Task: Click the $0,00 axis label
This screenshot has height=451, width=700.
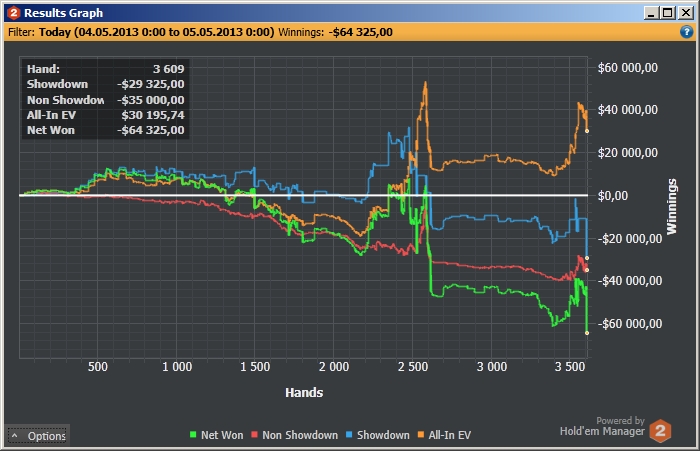Action: (613, 196)
